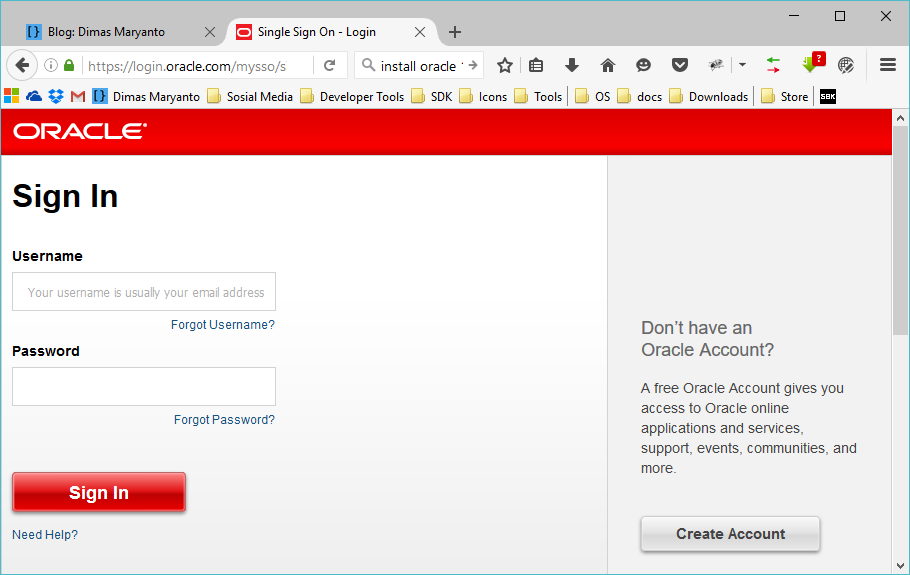Expand the docs bookmark folder
The height and width of the screenshot is (575, 910).
640,96
